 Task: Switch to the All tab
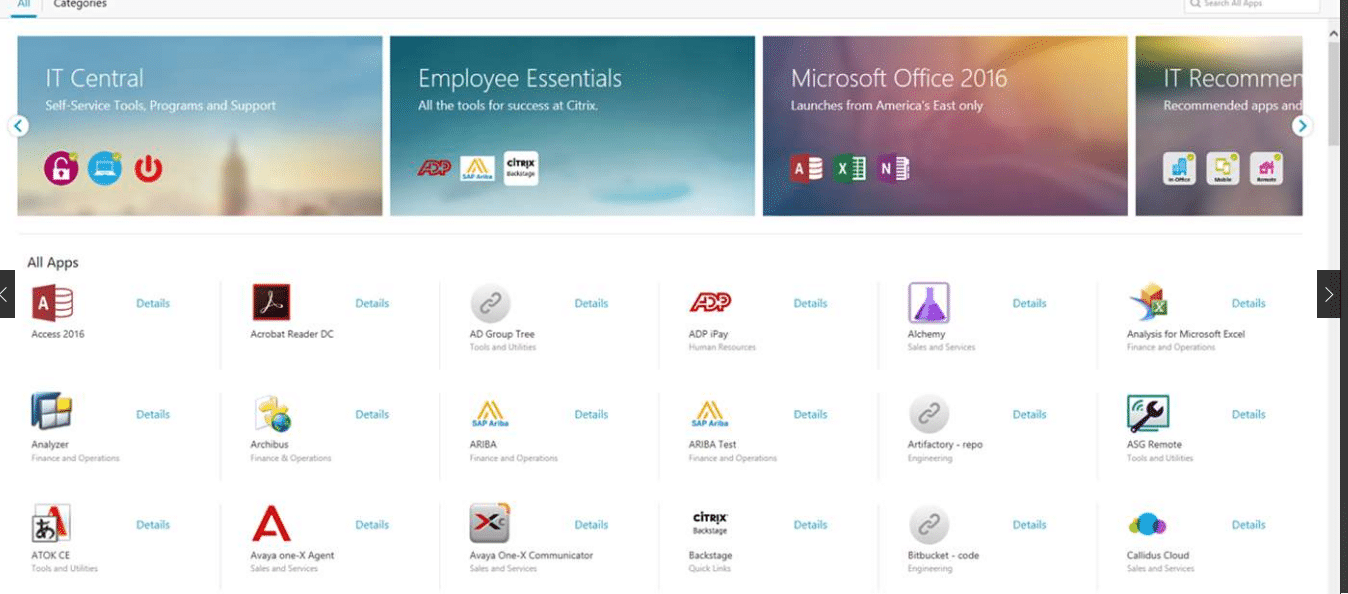[24, 5]
